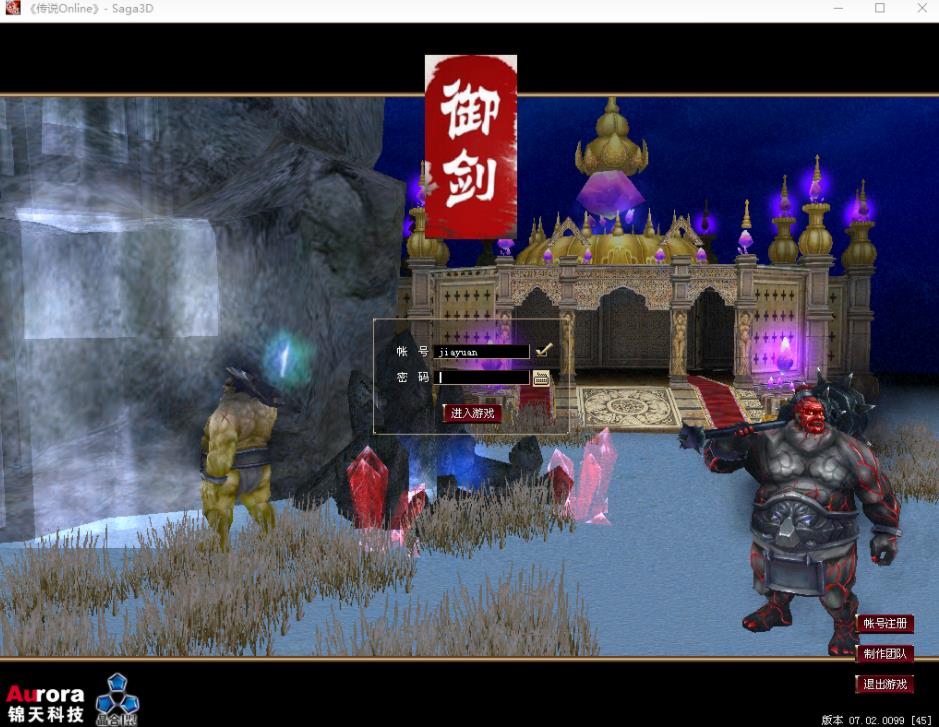
Task: Maximize the Saga3D window
Action: pos(880,8)
